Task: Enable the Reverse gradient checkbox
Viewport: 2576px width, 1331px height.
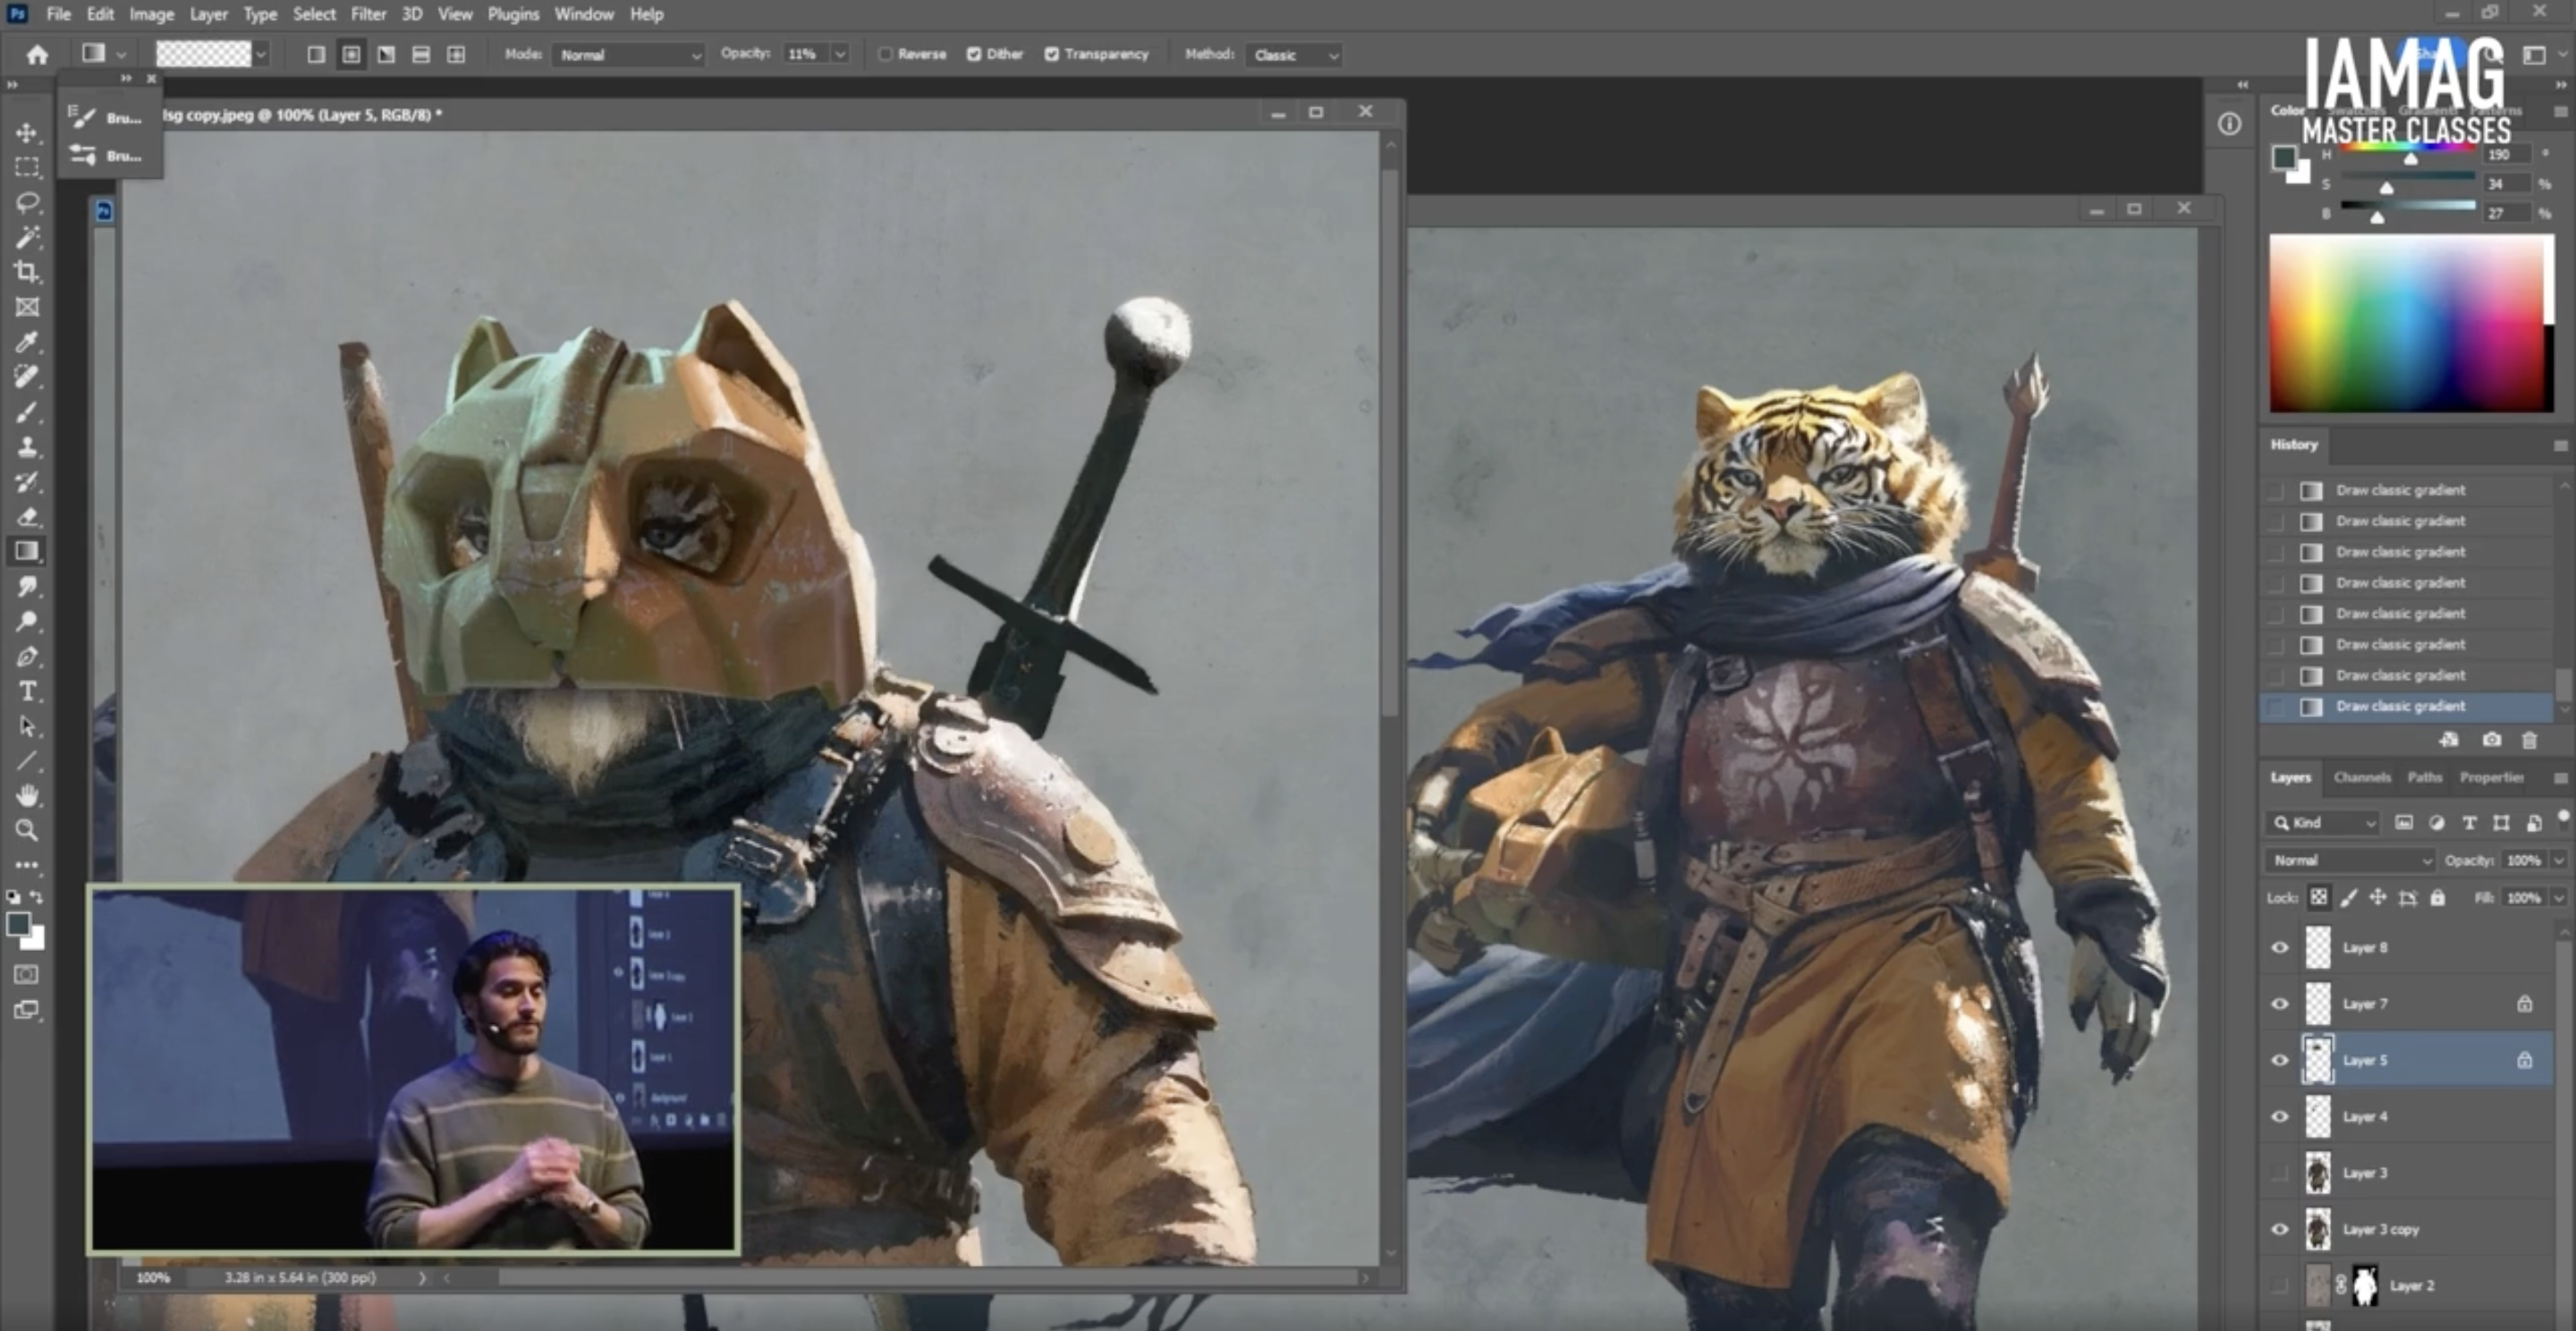Action: pos(885,54)
